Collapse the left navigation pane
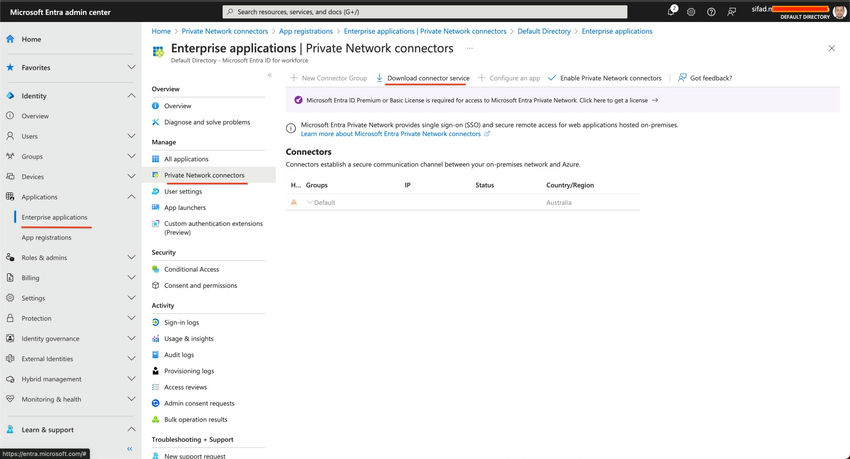This screenshot has height=459, width=850. [130, 449]
